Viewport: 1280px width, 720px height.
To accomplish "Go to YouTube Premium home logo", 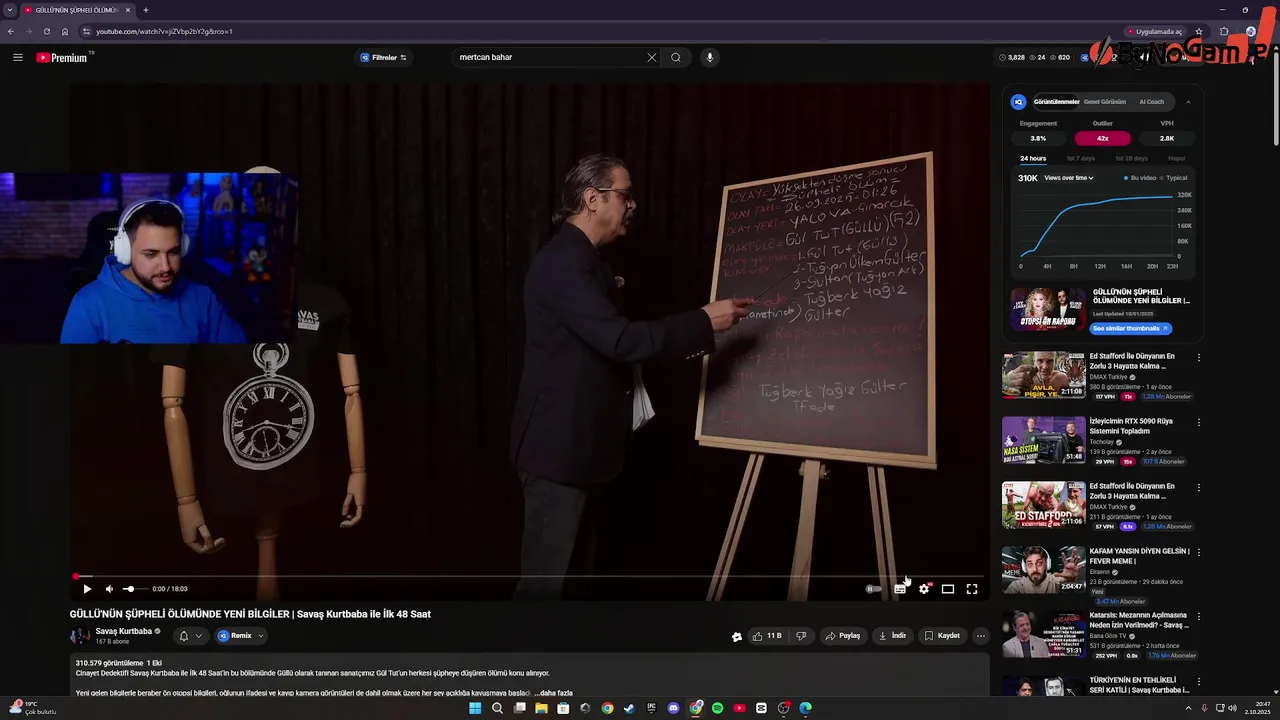I will [63, 57].
